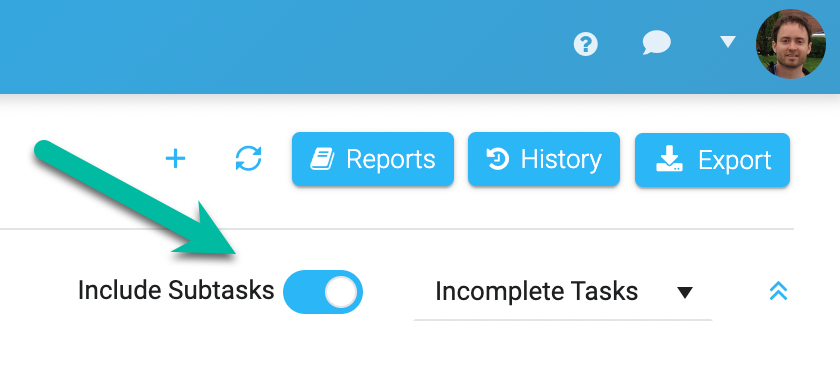Turn off the Include Subtasks switch
This screenshot has height=366, width=840.
click(323, 292)
